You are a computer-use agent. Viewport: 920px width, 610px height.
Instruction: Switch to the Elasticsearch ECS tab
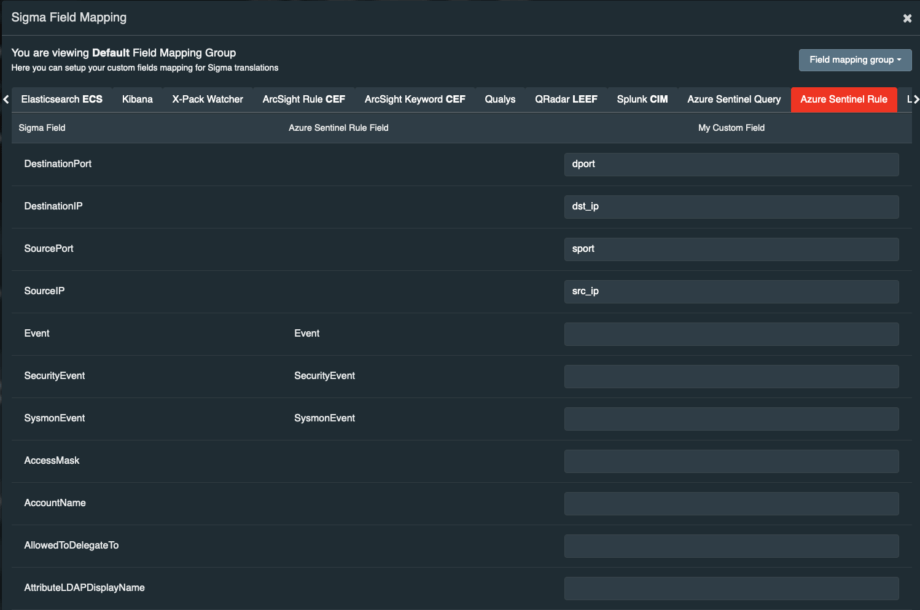click(62, 99)
